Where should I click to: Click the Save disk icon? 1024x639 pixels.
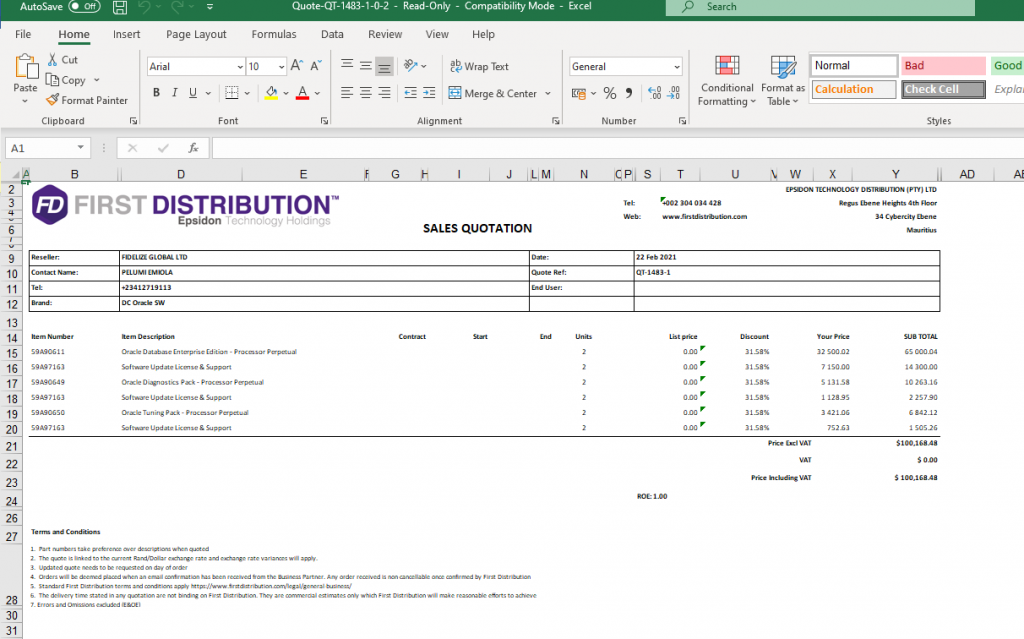121,7
